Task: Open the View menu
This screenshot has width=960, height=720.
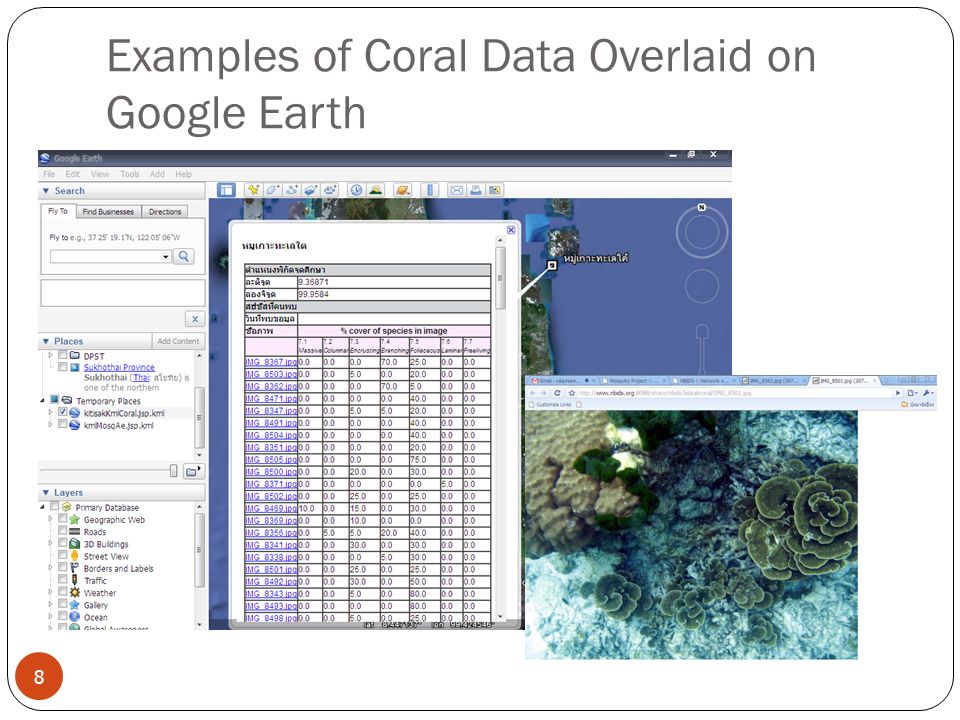Action: coord(100,174)
